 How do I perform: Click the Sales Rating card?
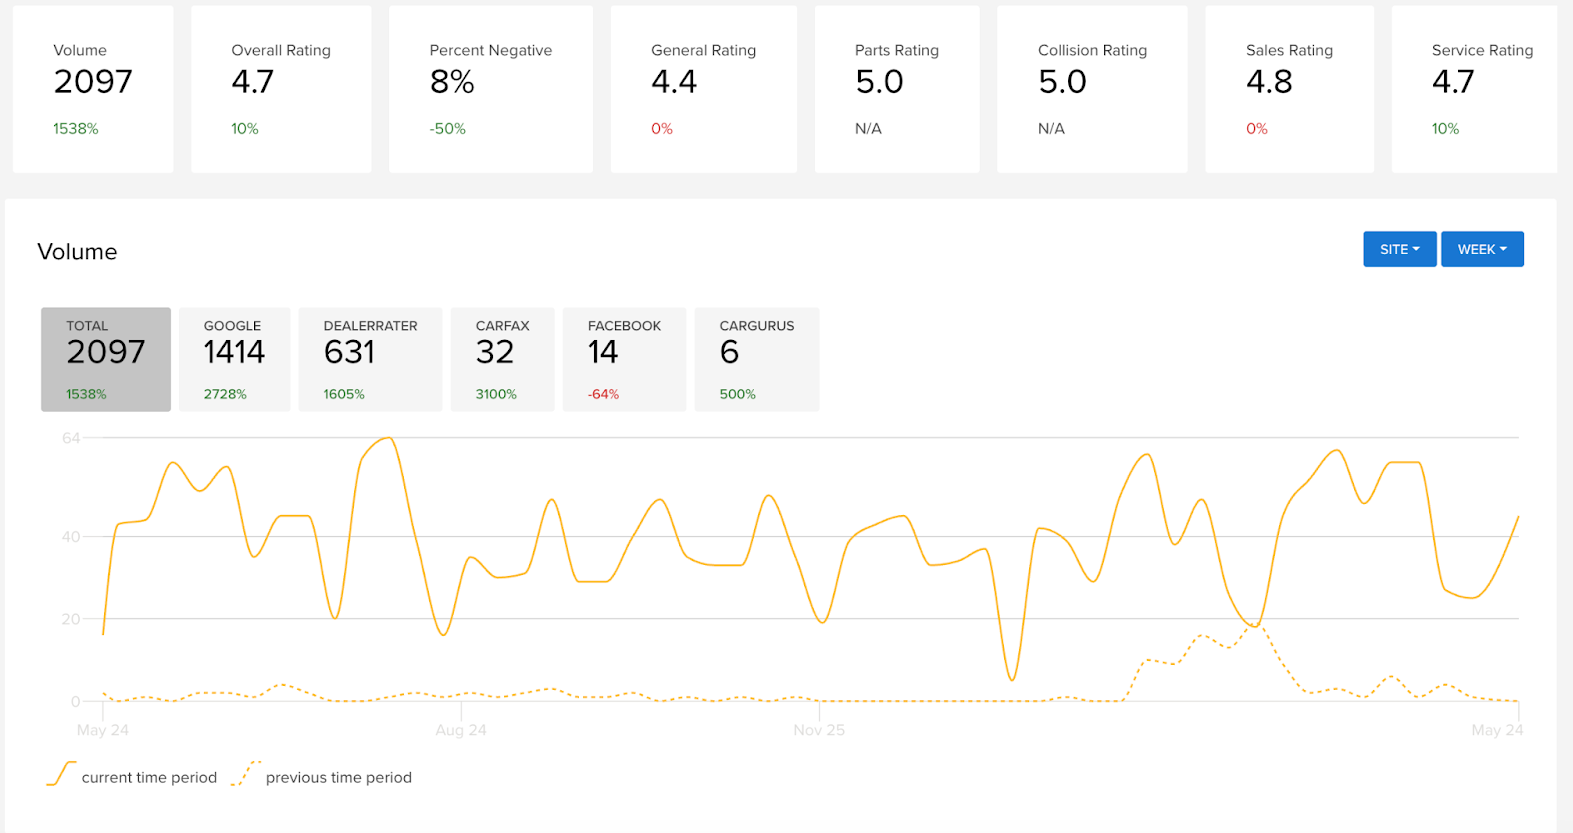[1289, 89]
